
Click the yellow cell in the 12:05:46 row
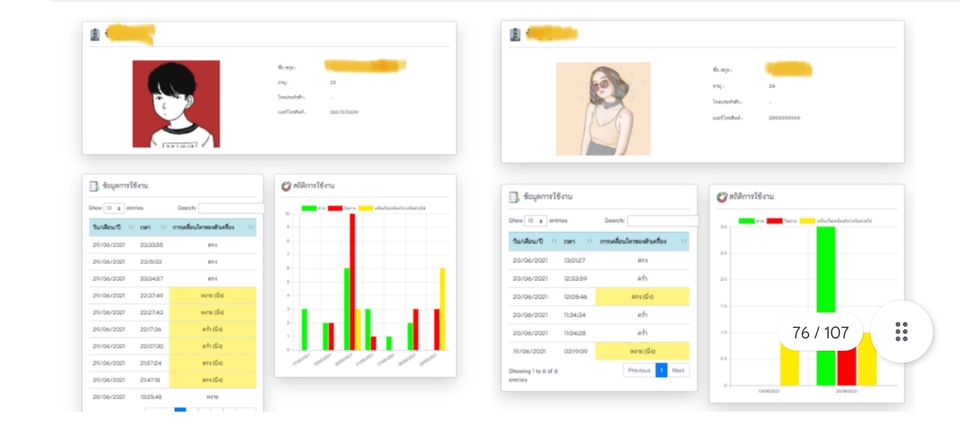642,297
